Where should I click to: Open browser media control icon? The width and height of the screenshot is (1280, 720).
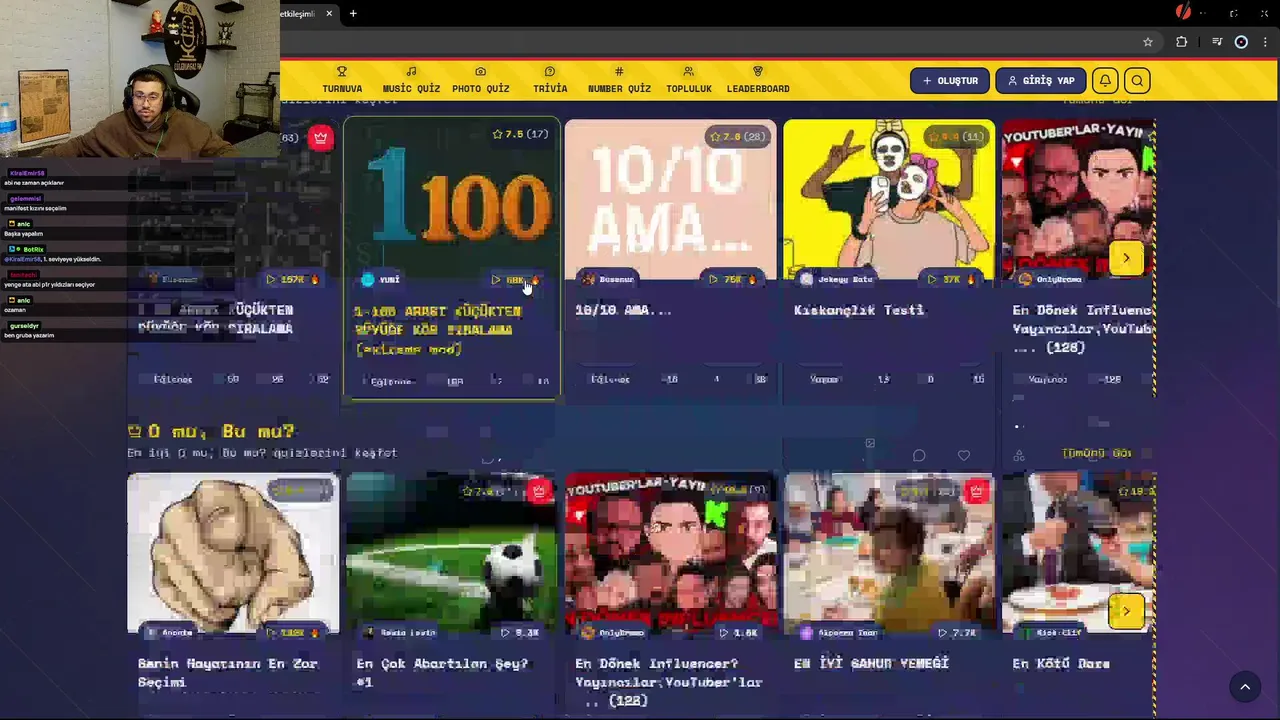pos(1217,42)
